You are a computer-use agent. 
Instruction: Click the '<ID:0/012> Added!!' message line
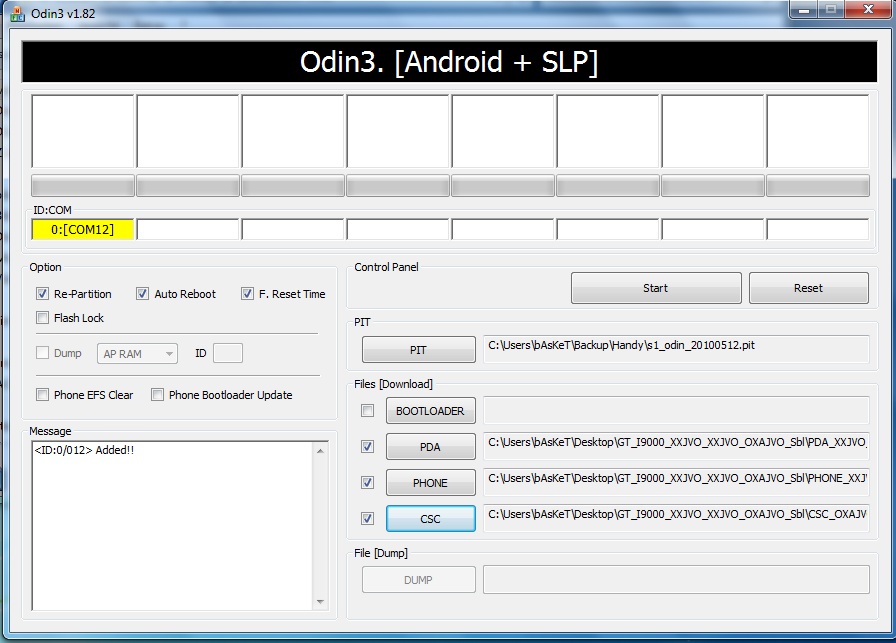coord(84,450)
